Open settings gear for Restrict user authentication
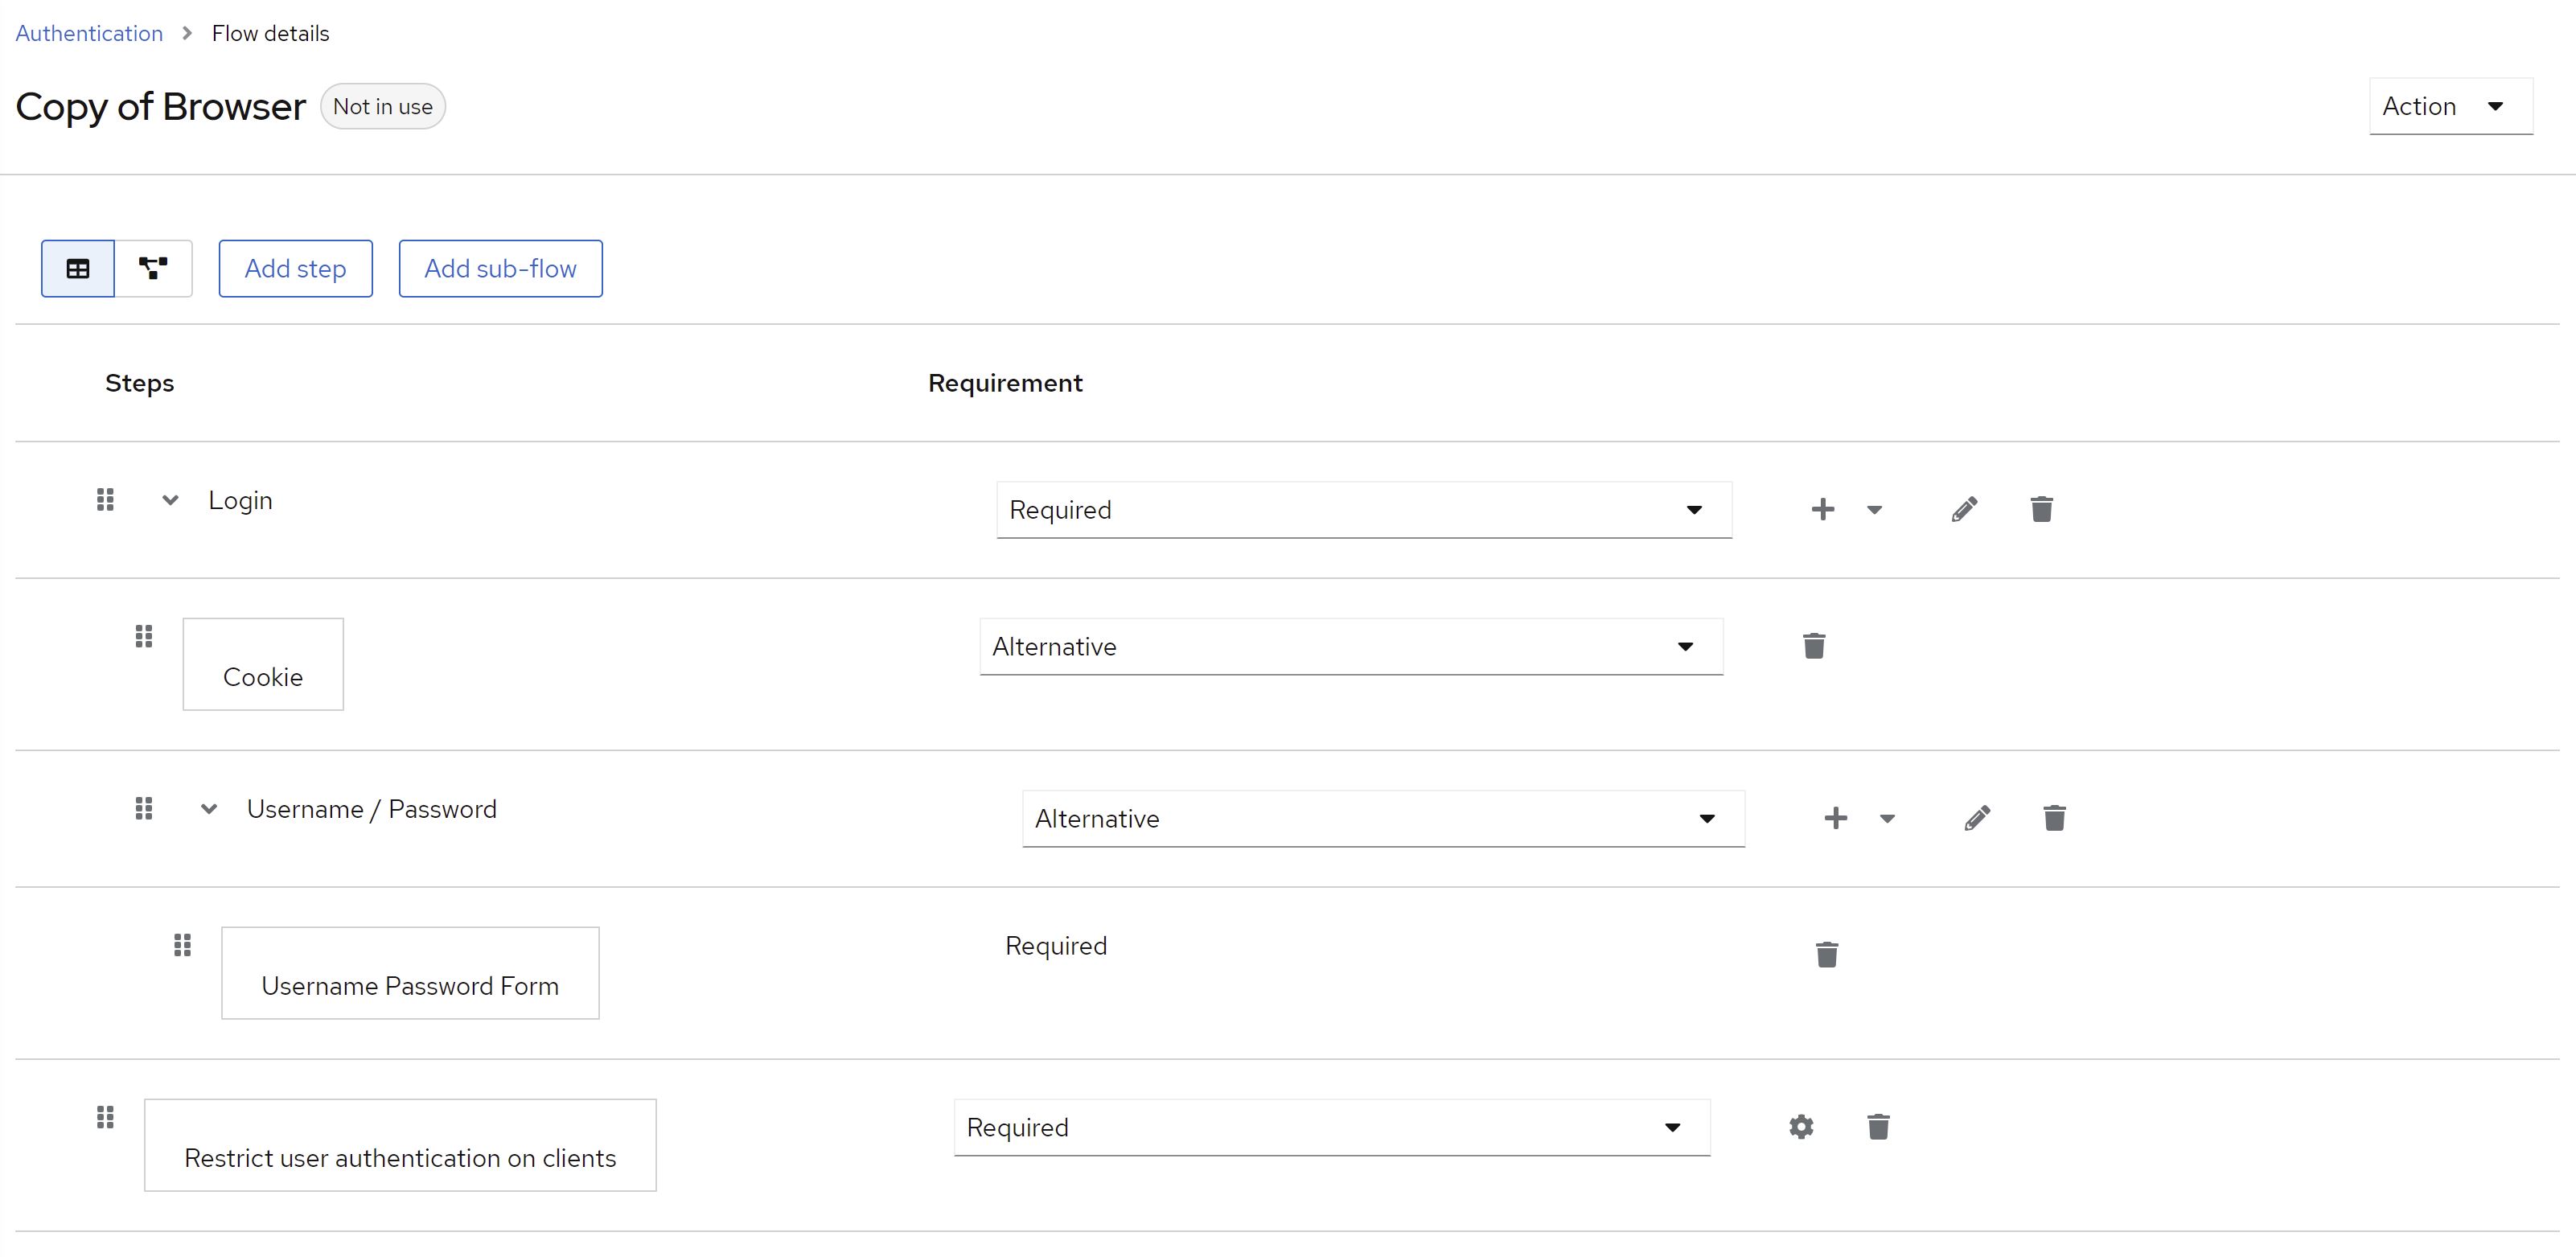The width and height of the screenshot is (2576, 1257). [x=1801, y=1127]
